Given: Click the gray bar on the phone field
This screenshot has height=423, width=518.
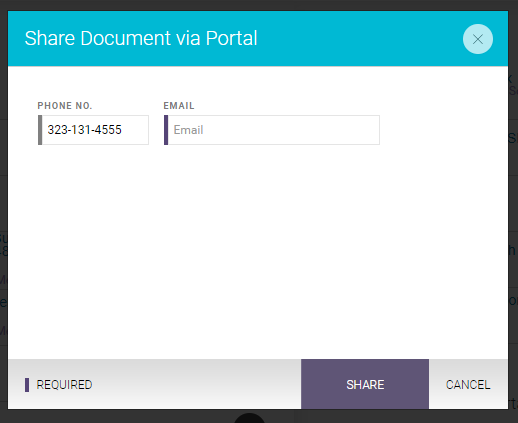Looking at the screenshot, I should pos(40,130).
